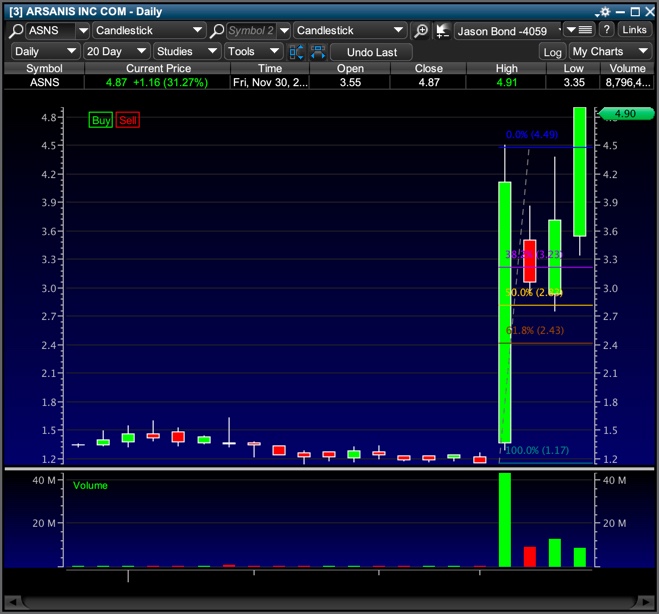
Task: Click the horizontal scrollbar right arrow
Action: [x=646, y=602]
